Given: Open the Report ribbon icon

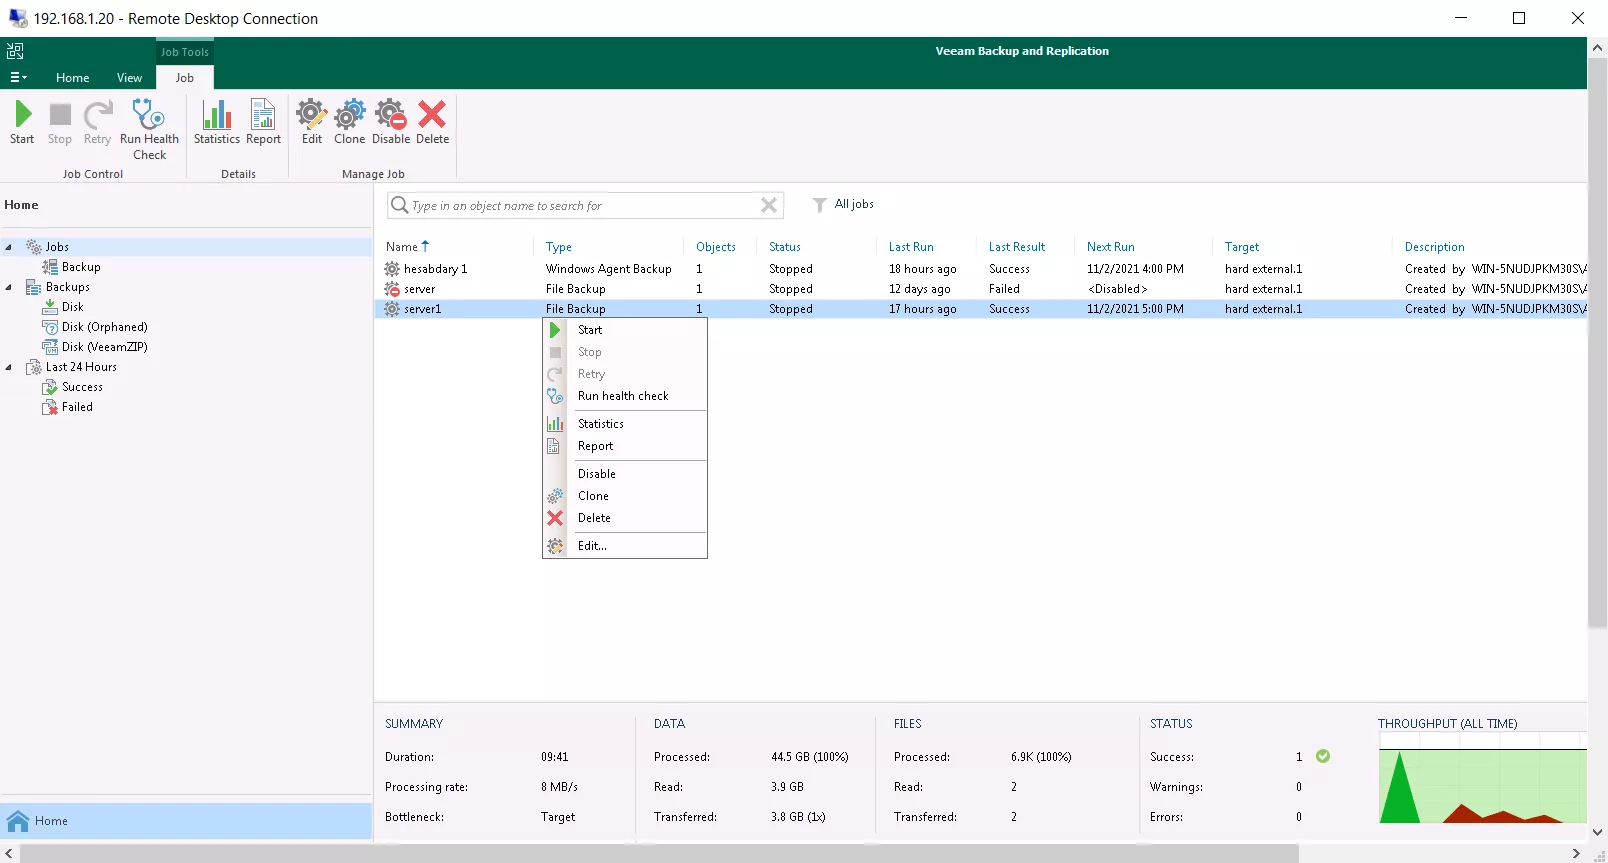Looking at the screenshot, I should point(263,122).
